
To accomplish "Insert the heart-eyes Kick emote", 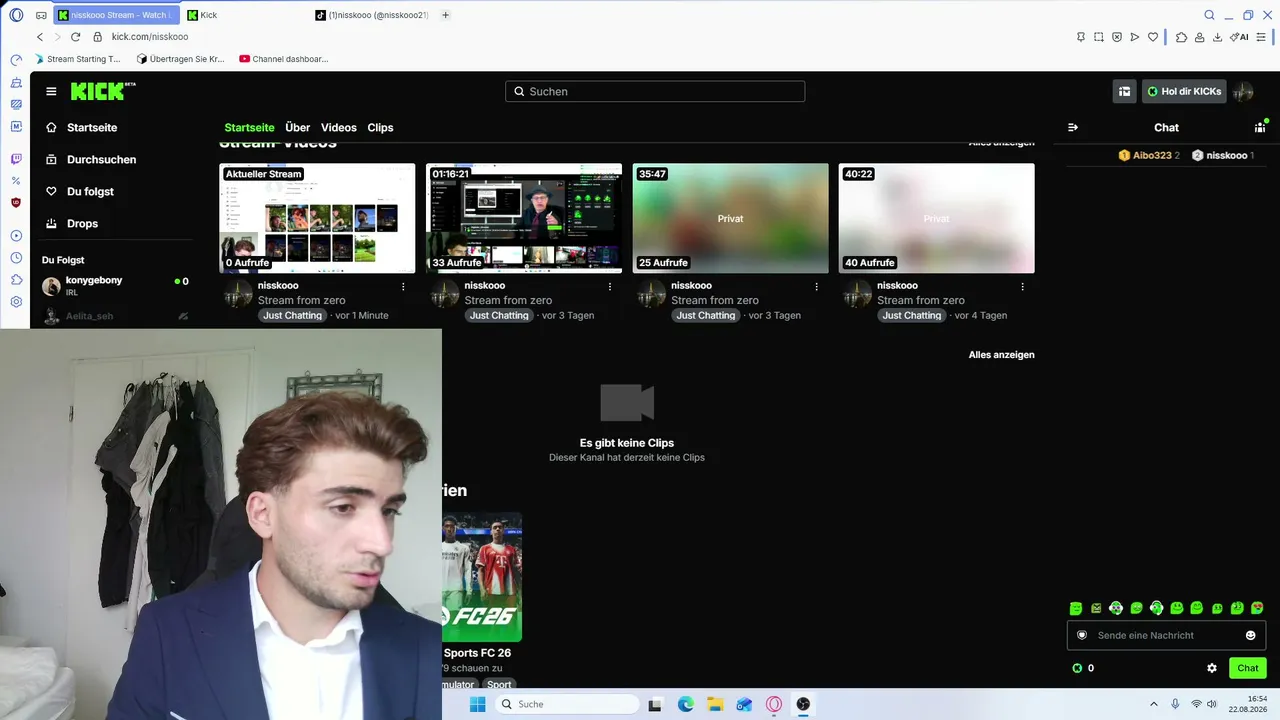I will [x=1257, y=608].
